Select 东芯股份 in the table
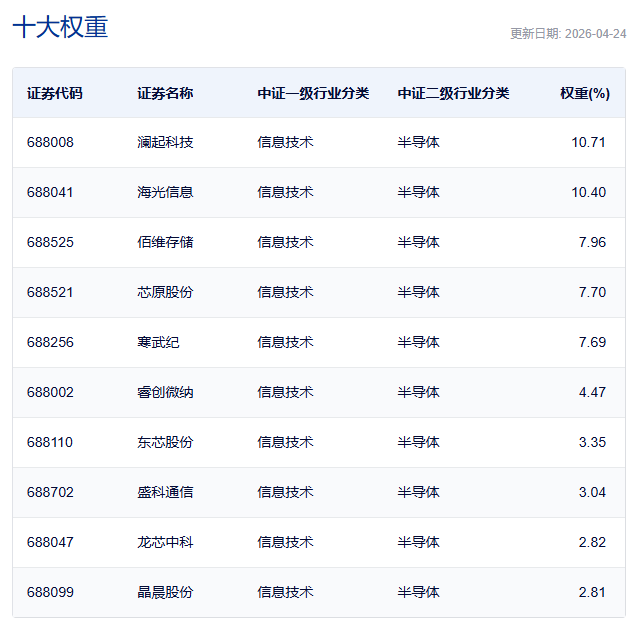The width and height of the screenshot is (640, 632). 165,442
